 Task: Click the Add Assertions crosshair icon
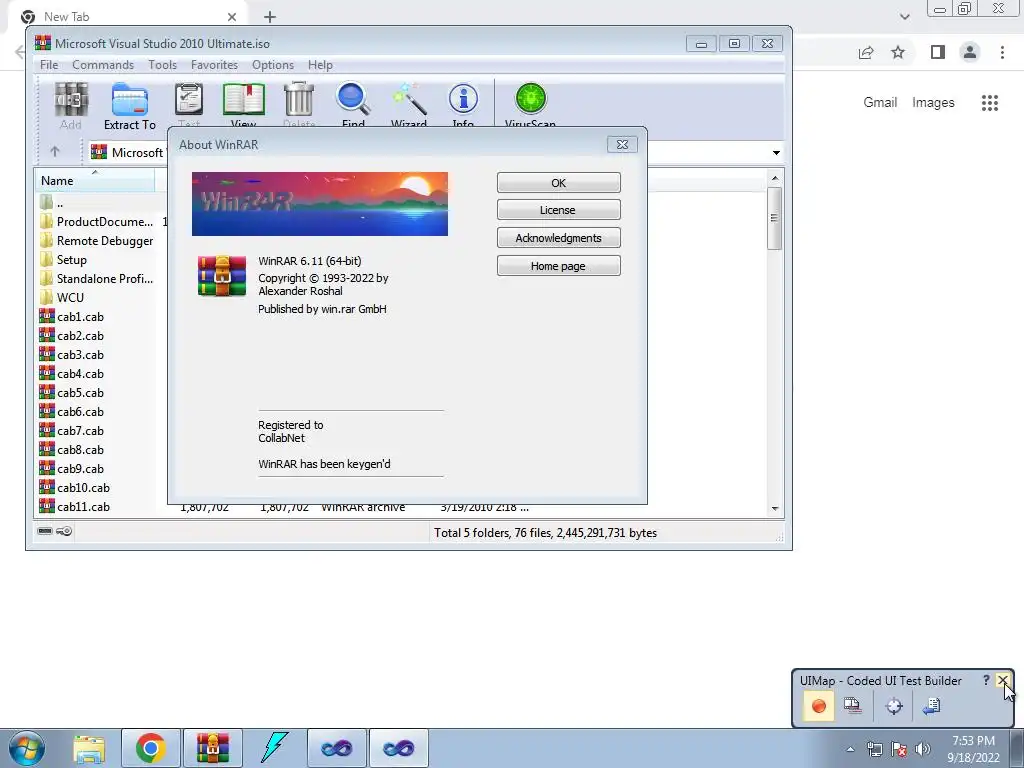point(894,706)
